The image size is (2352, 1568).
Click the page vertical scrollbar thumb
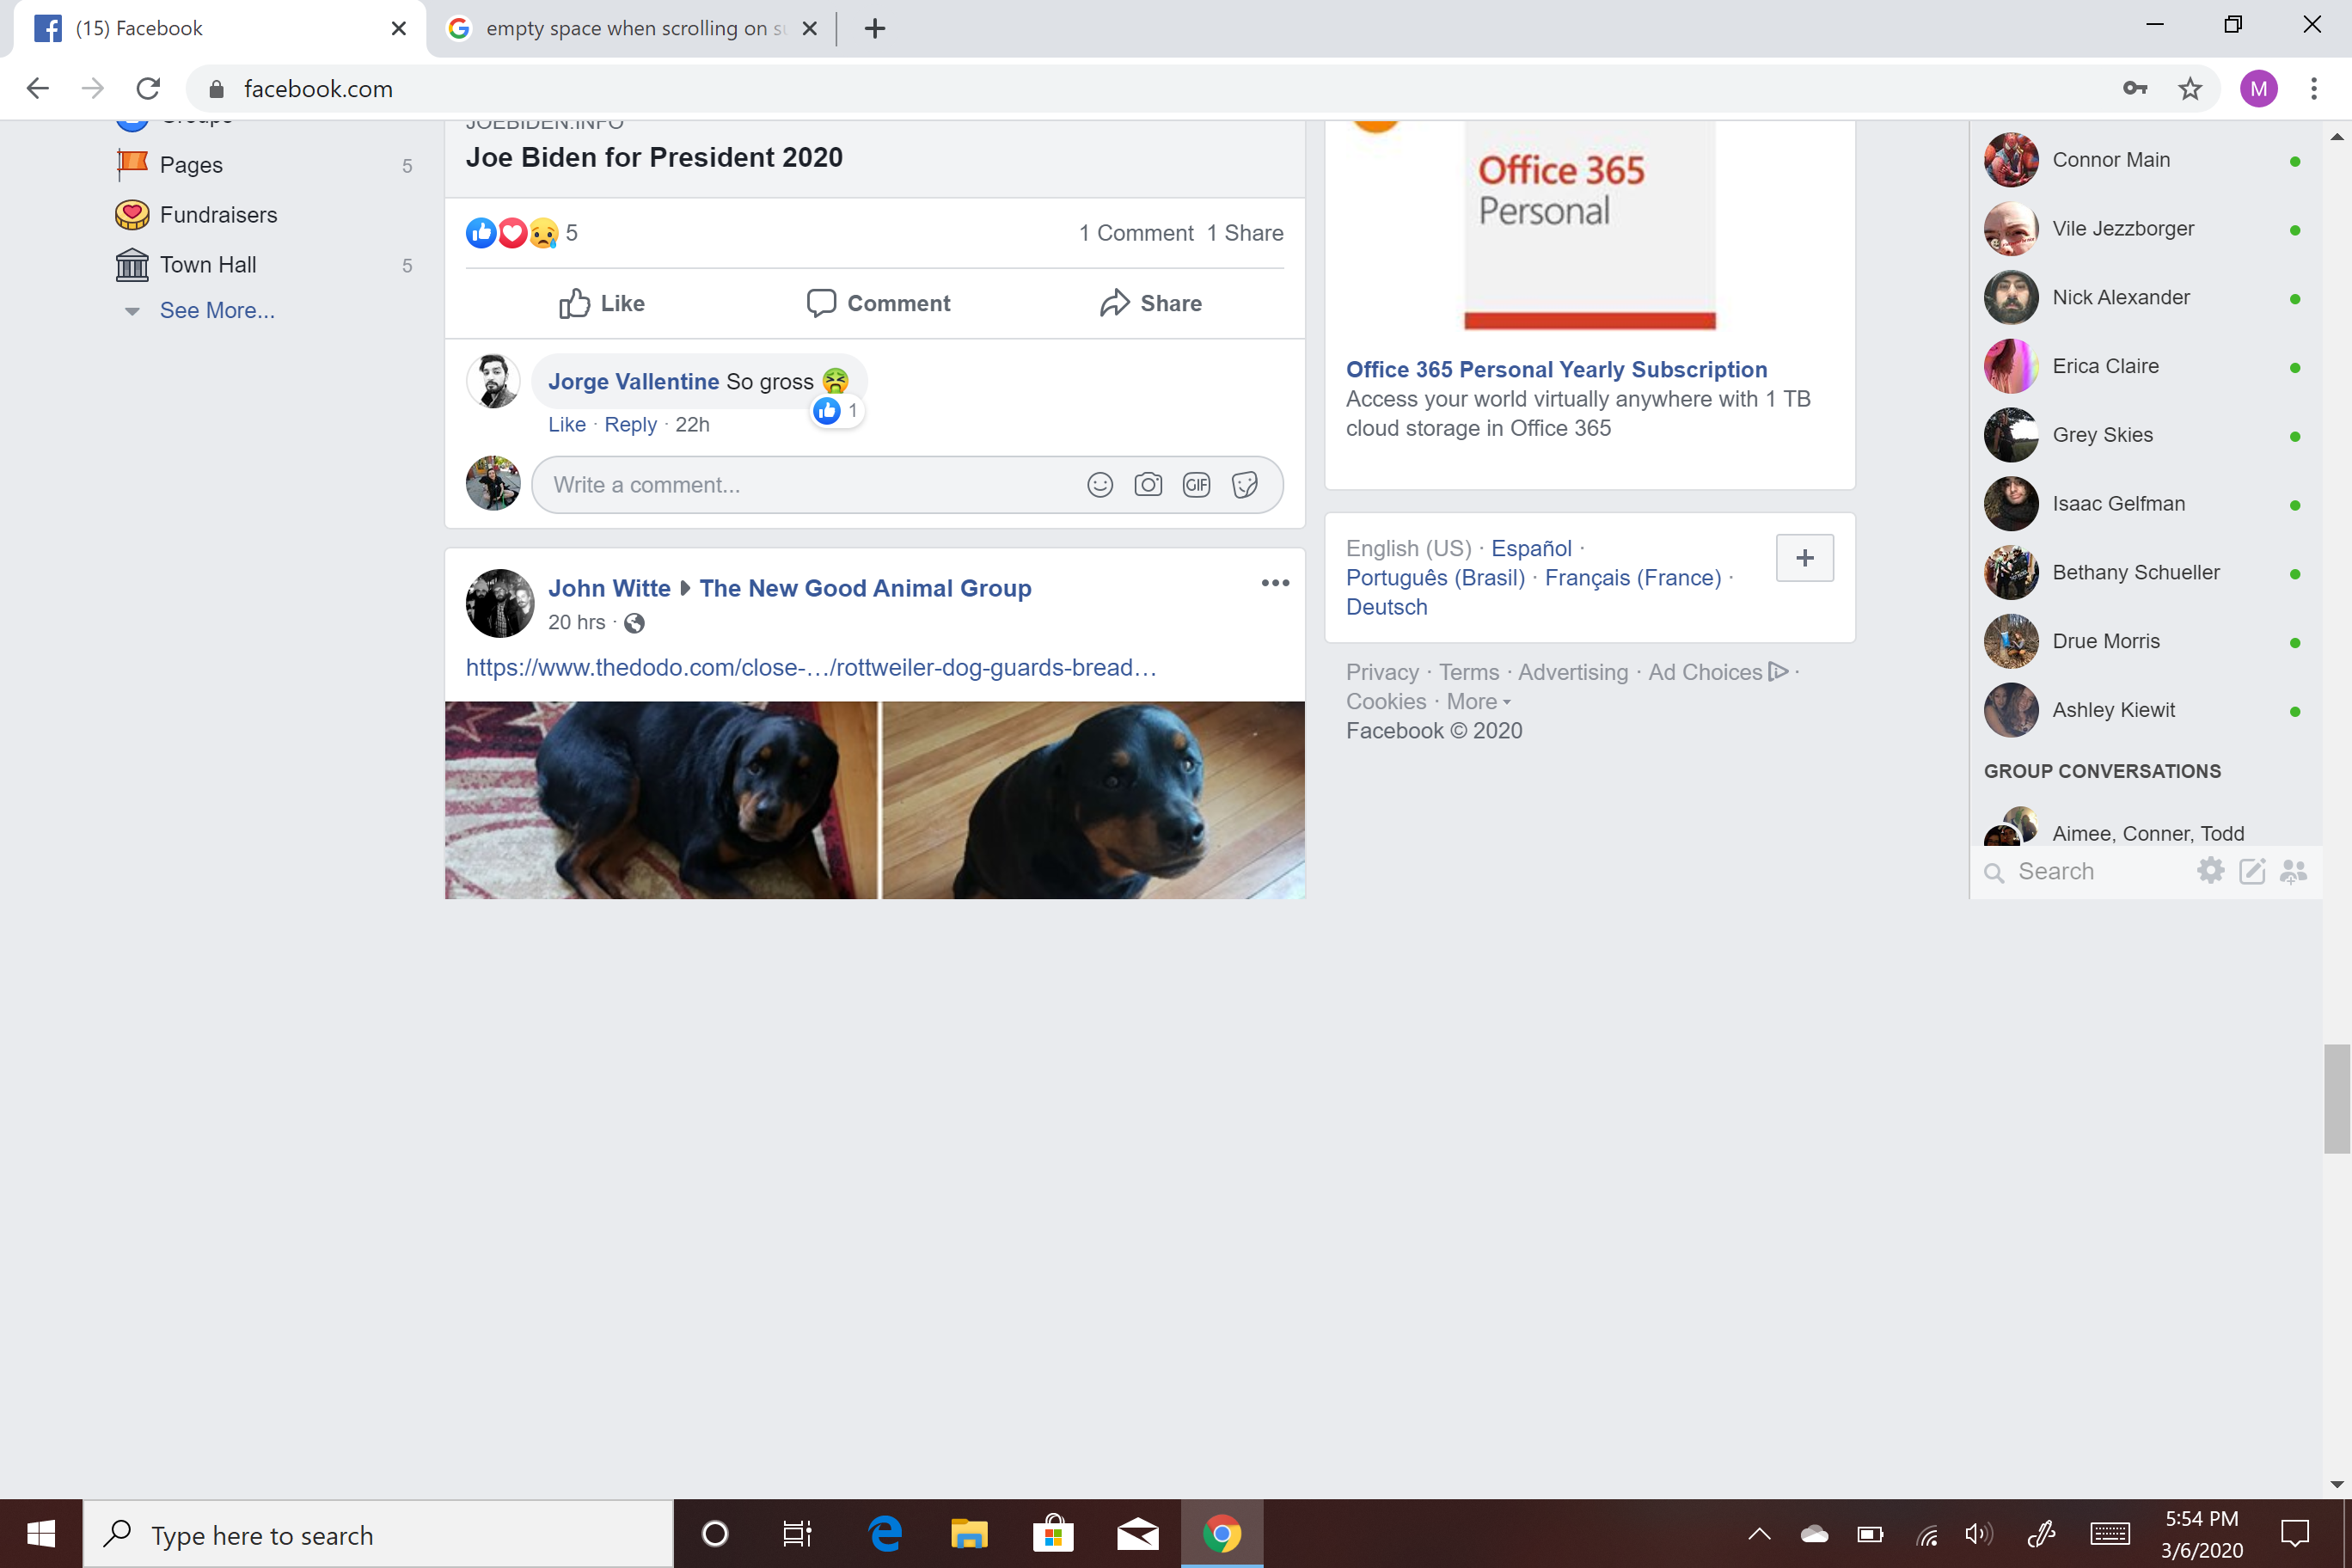click(x=2337, y=1098)
